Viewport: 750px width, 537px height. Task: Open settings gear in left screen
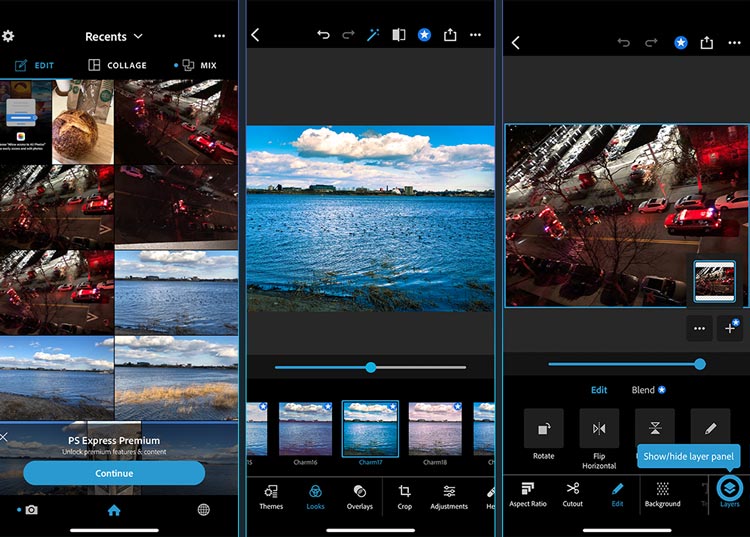(x=8, y=36)
